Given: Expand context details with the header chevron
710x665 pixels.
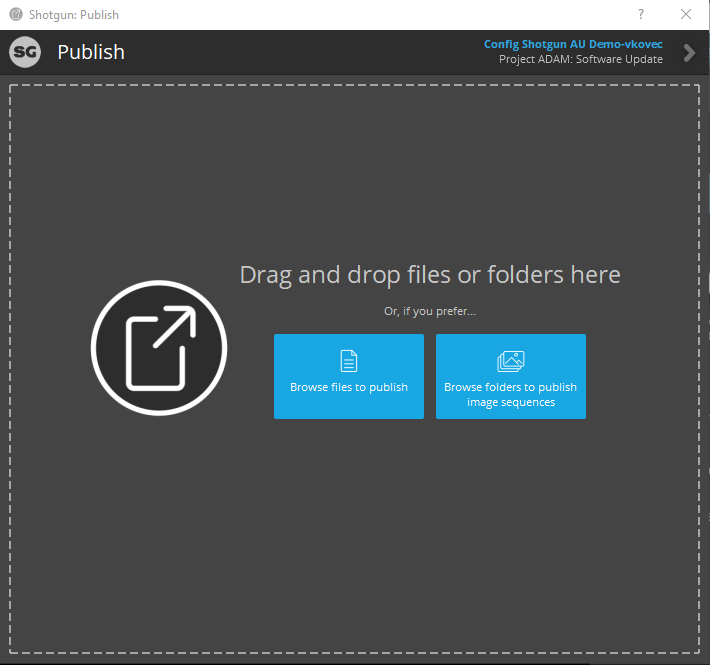Looking at the screenshot, I should coord(689,53).
